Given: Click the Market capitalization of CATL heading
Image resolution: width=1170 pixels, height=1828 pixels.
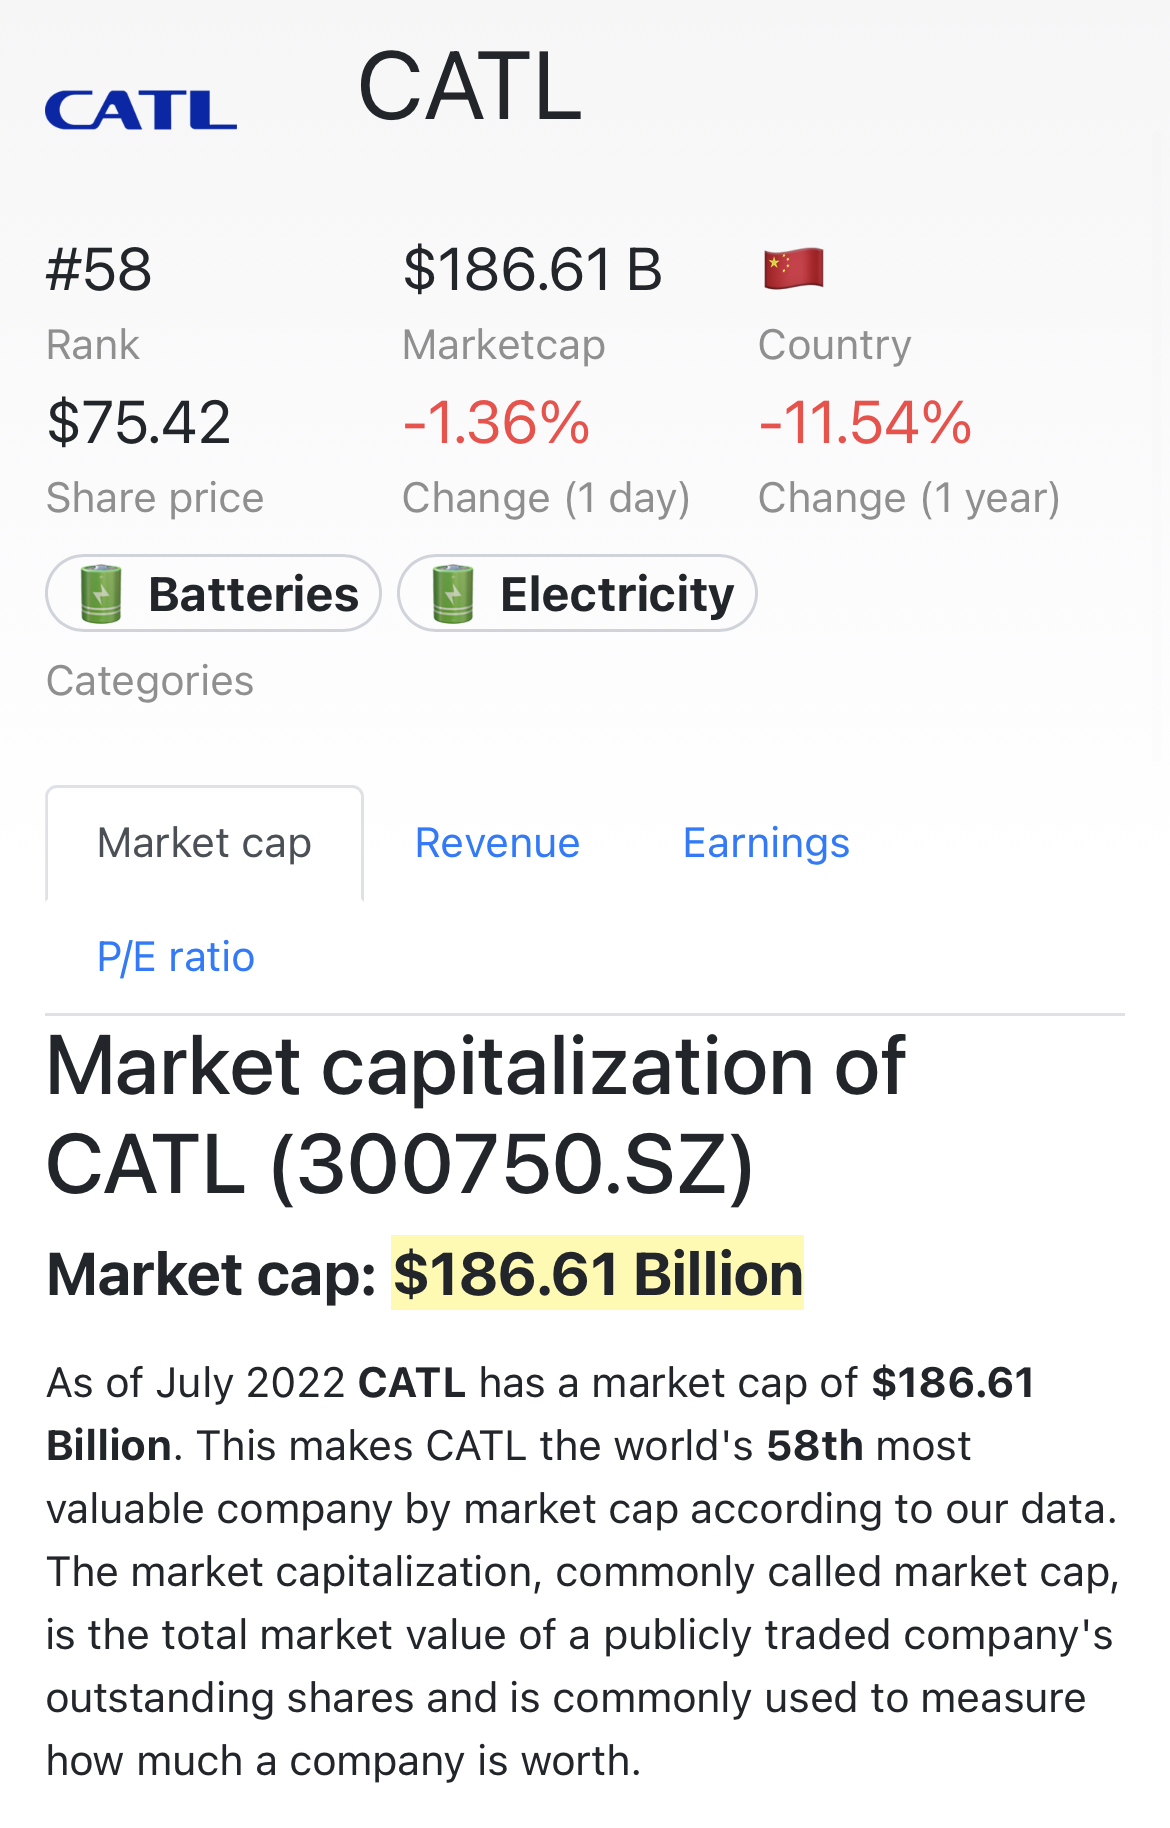Looking at the screenshot, I should tap(475, 1115).
